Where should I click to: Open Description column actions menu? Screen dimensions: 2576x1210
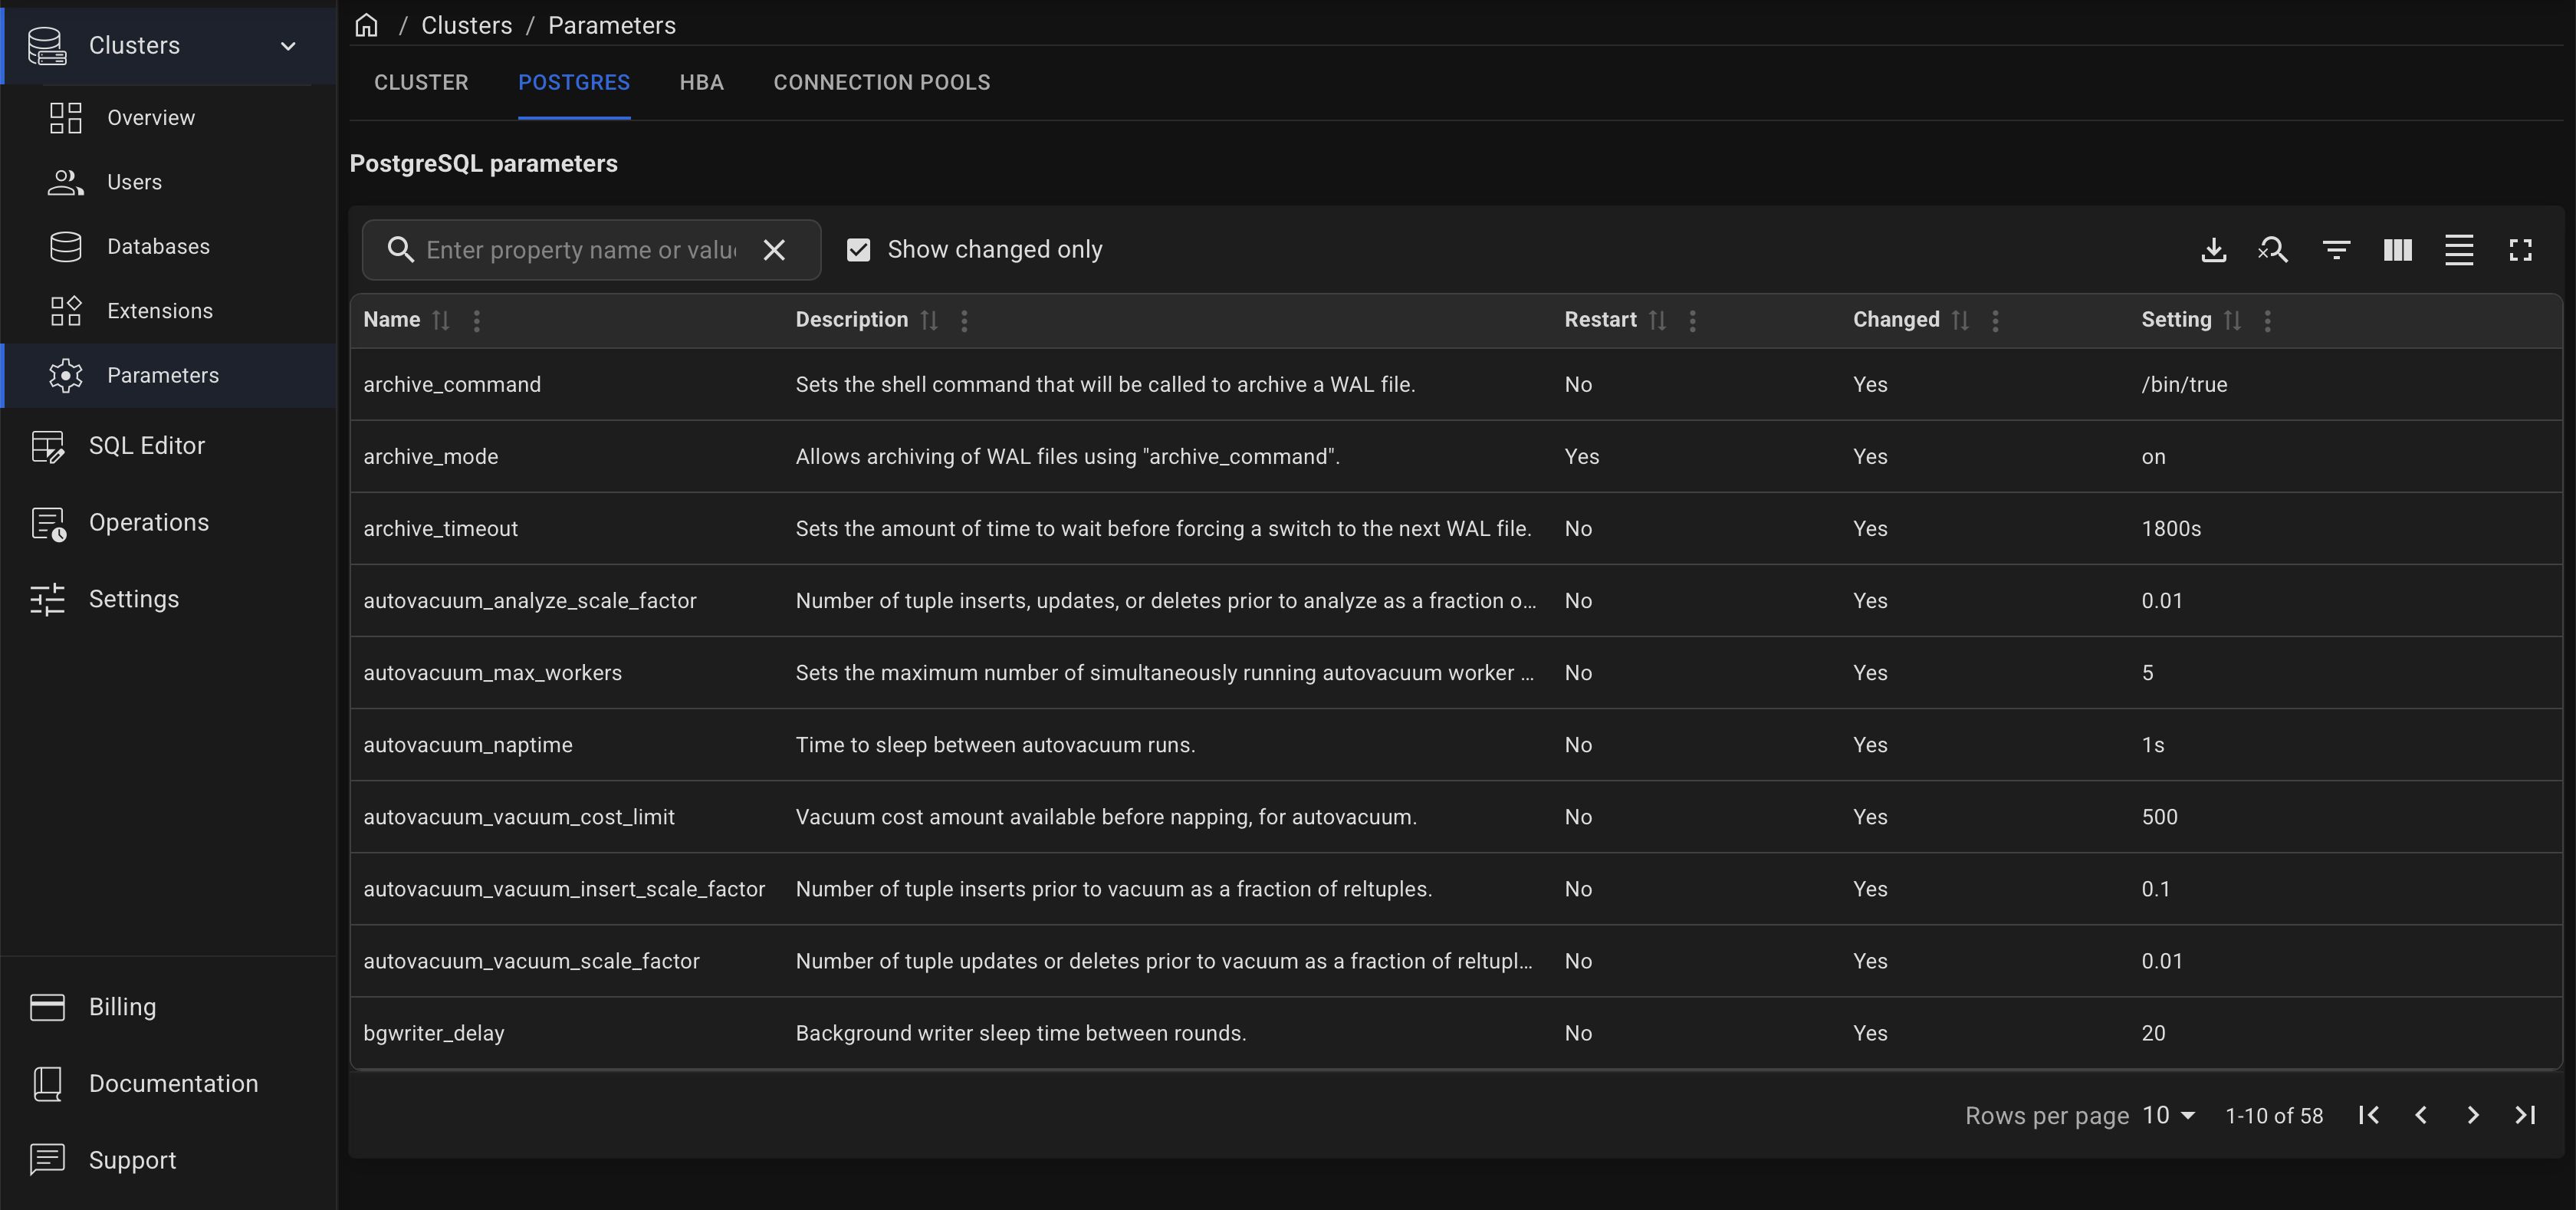[964, 320]
